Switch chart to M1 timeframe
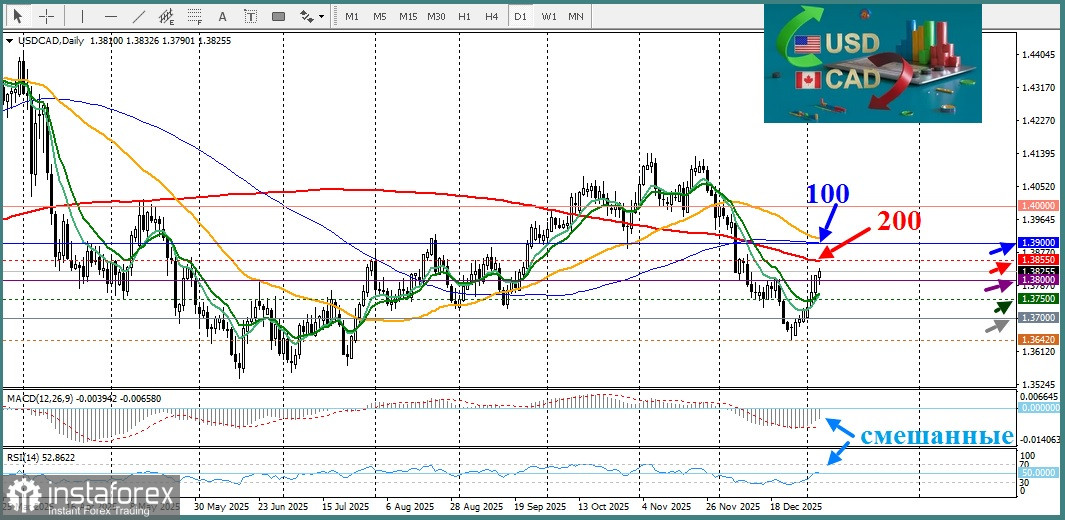The image size is (1065, 520). coord(351,16)
